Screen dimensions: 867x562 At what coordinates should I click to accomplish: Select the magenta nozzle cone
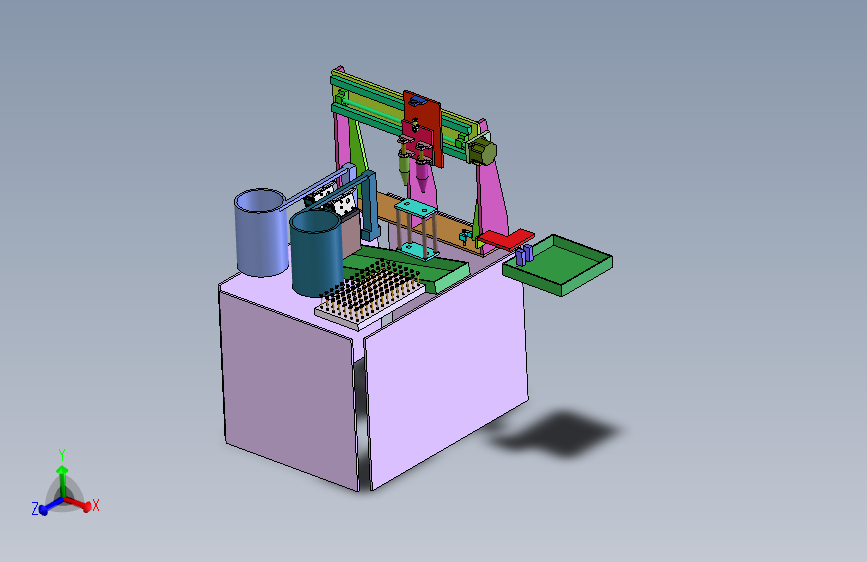coord(422,175)
